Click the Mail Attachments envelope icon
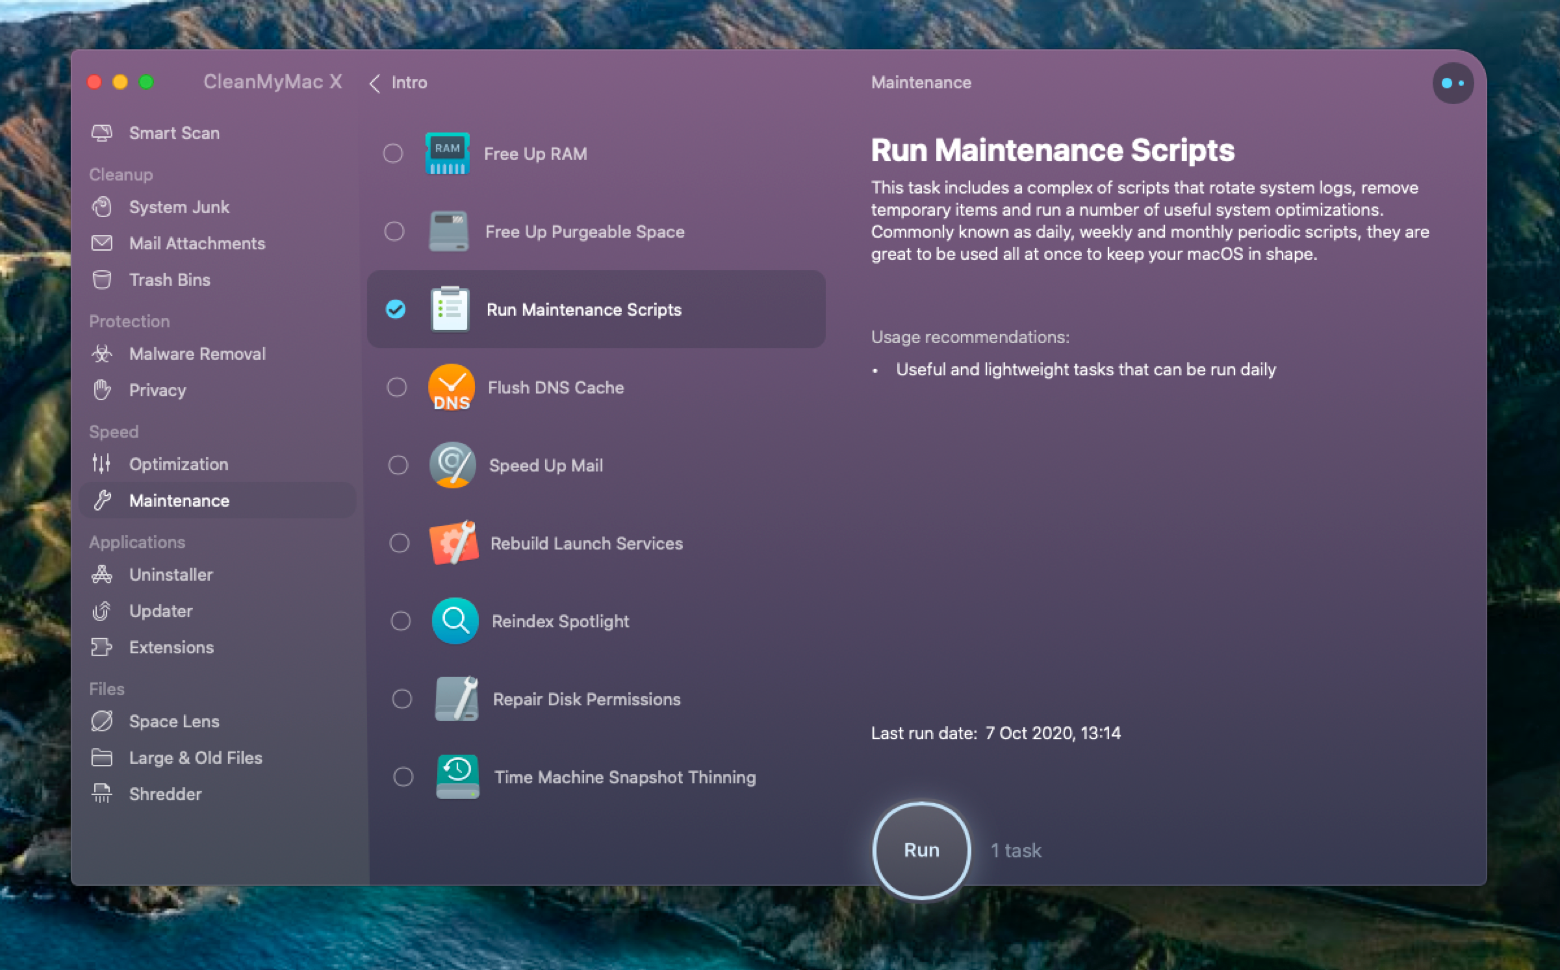The image size is (1560, 970). tap(101, 243)
